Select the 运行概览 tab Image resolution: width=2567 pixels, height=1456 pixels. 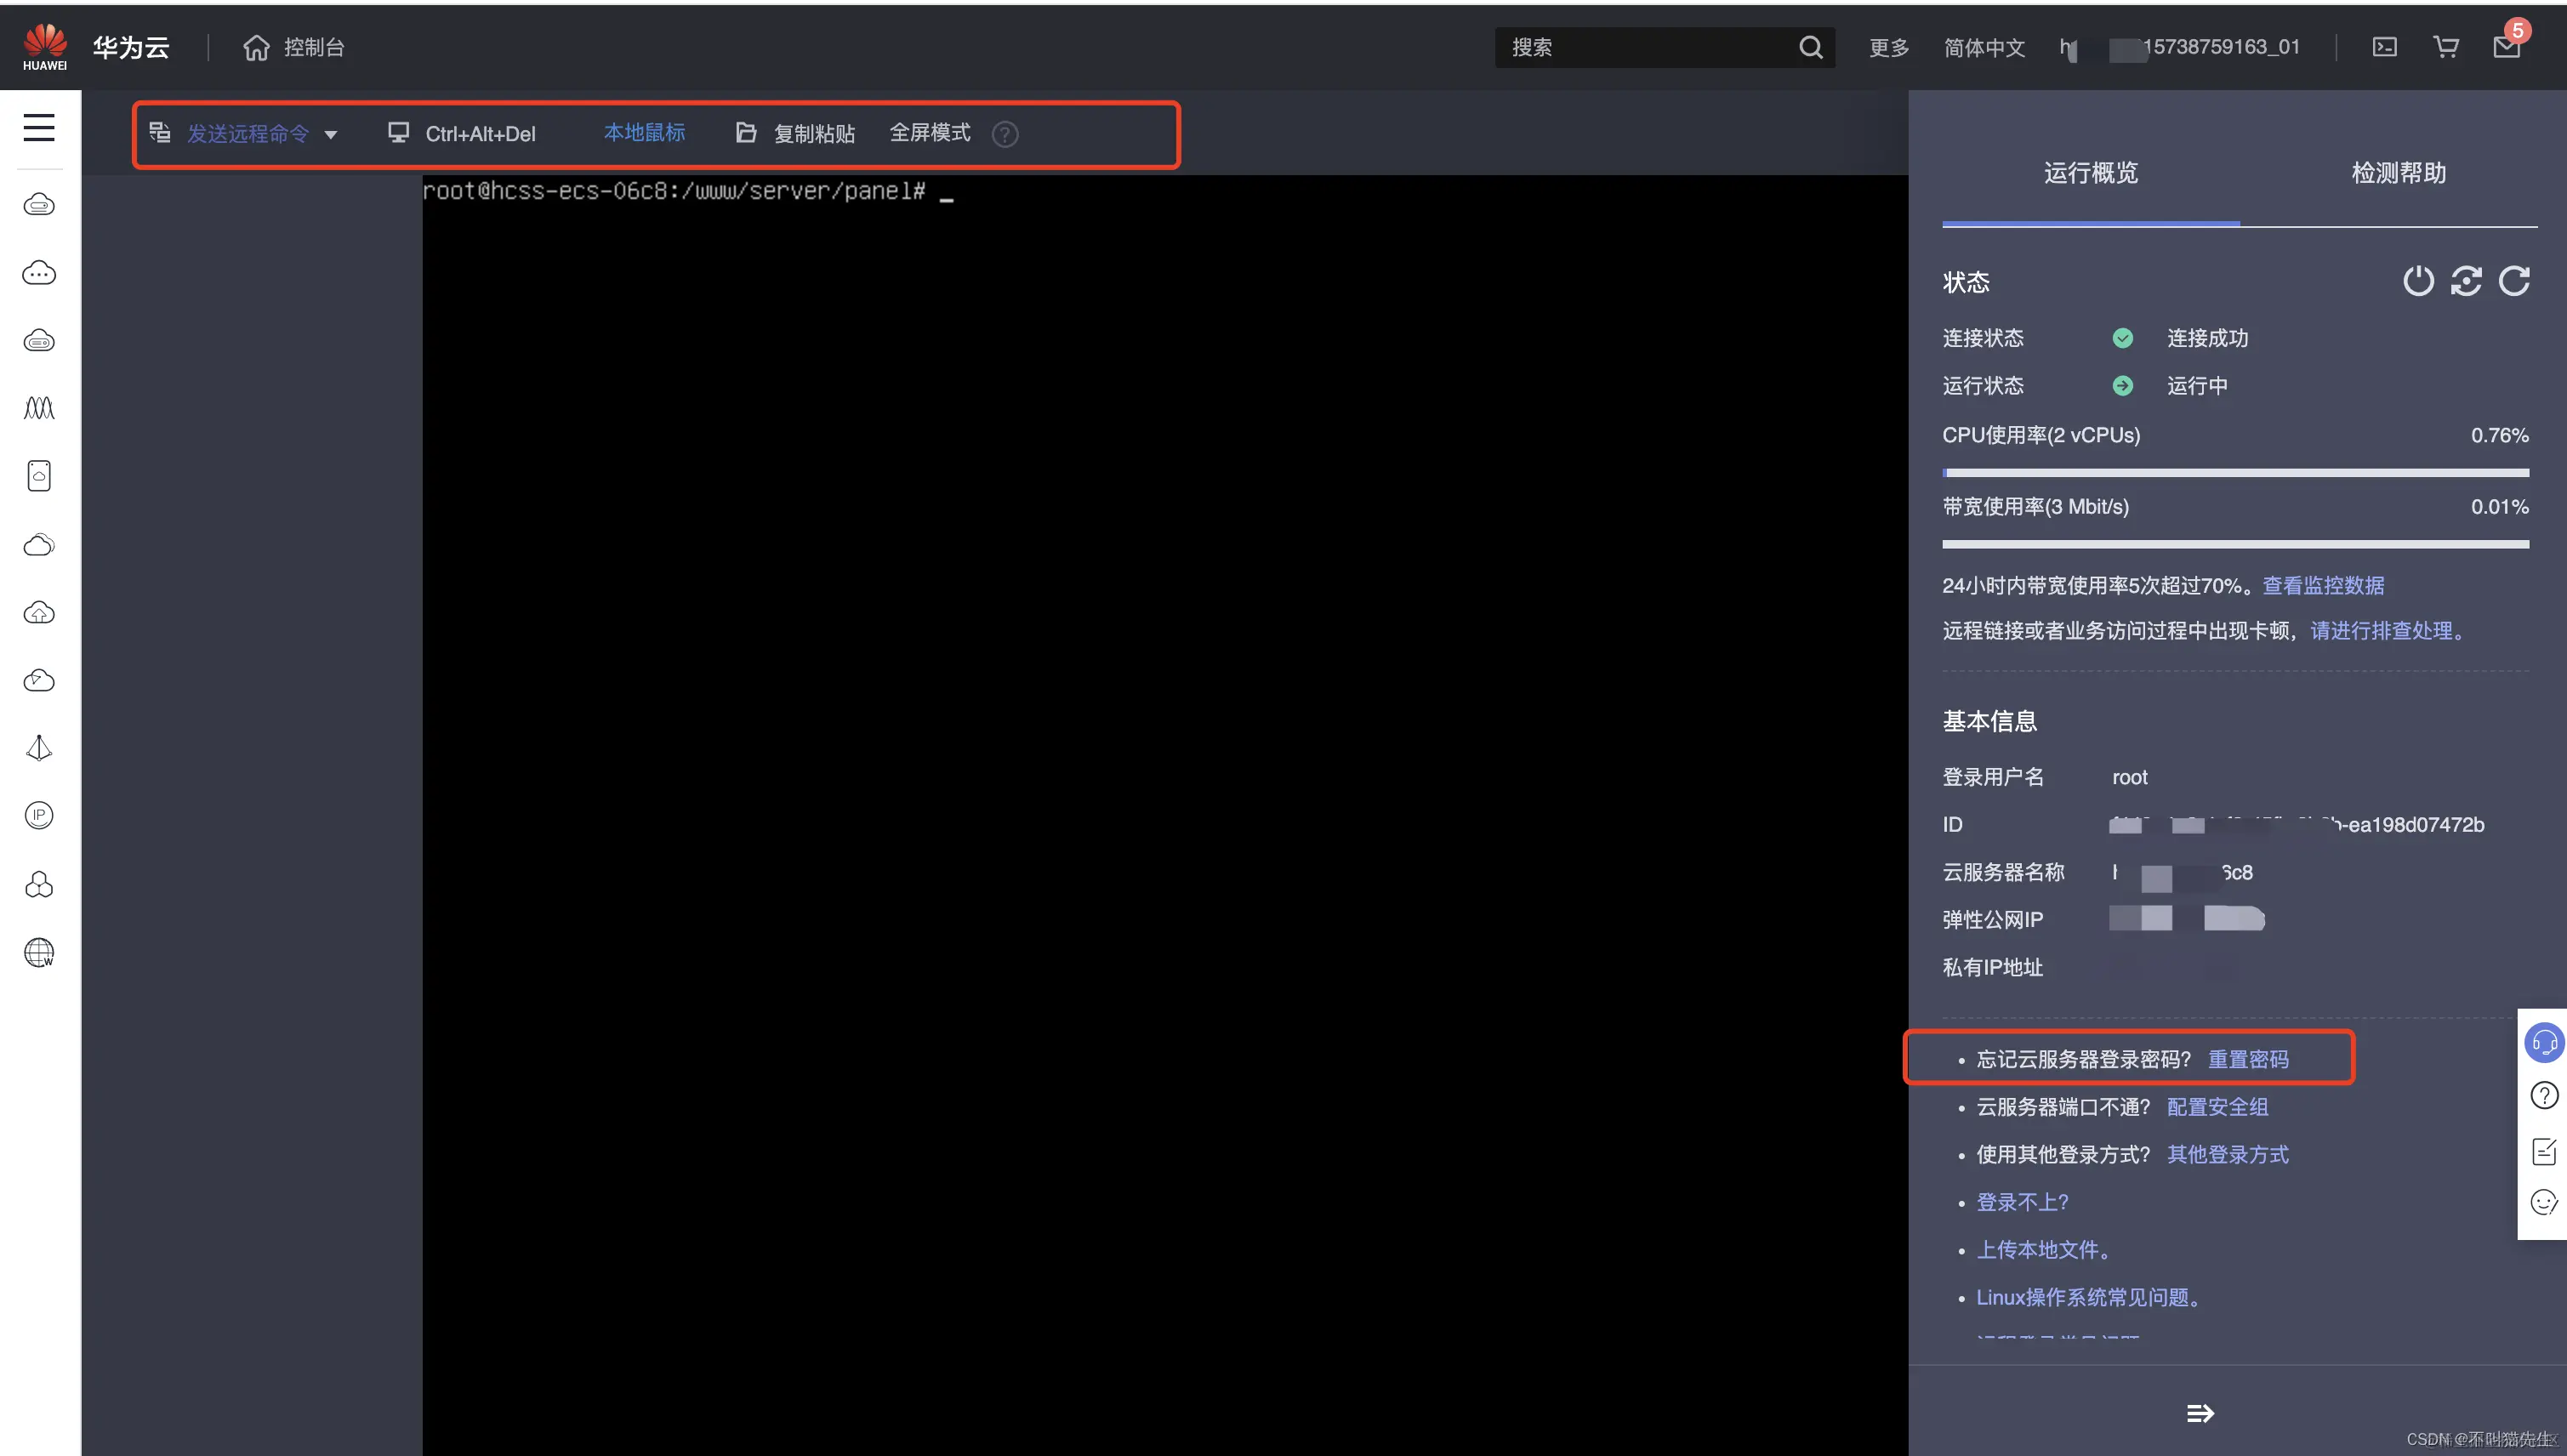pyautogui.click(x=2090, y=173)
